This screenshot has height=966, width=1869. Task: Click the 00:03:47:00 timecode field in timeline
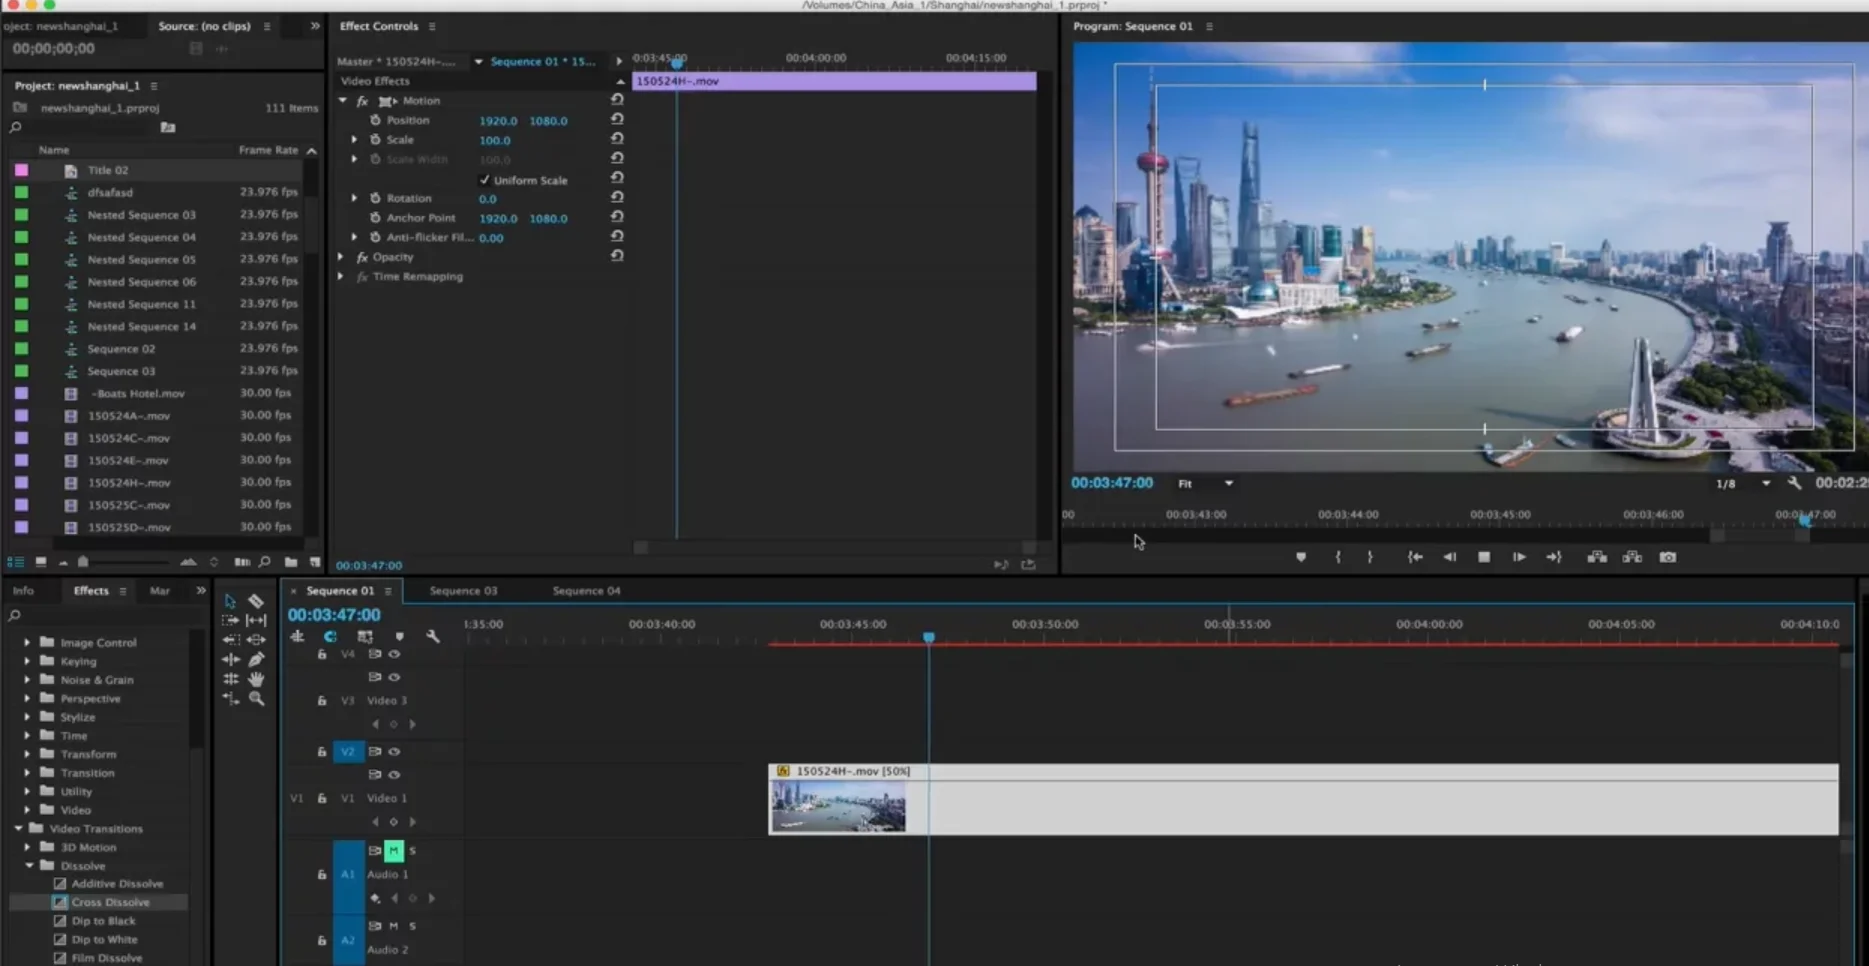[x=334, y=615]
